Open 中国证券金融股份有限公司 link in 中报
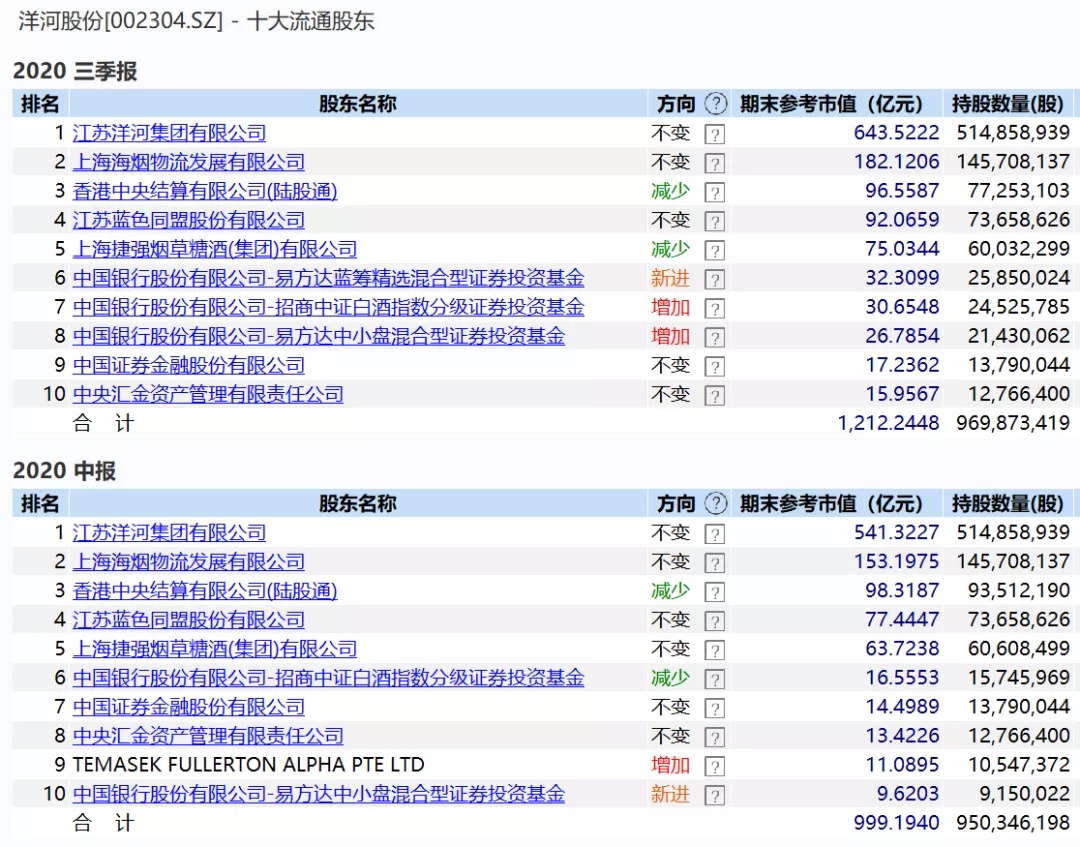 point(189,707)
